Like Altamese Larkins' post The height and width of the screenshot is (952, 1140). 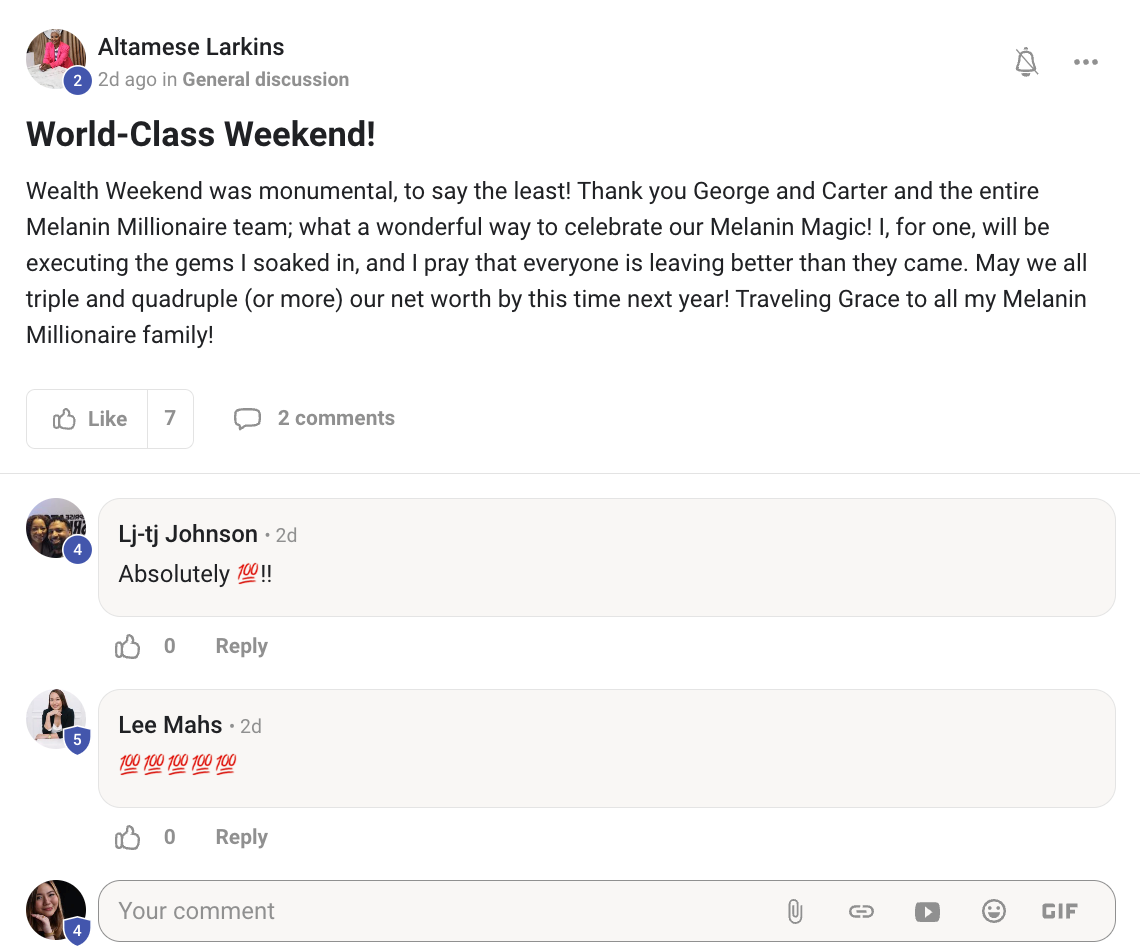tap(89, 419)
